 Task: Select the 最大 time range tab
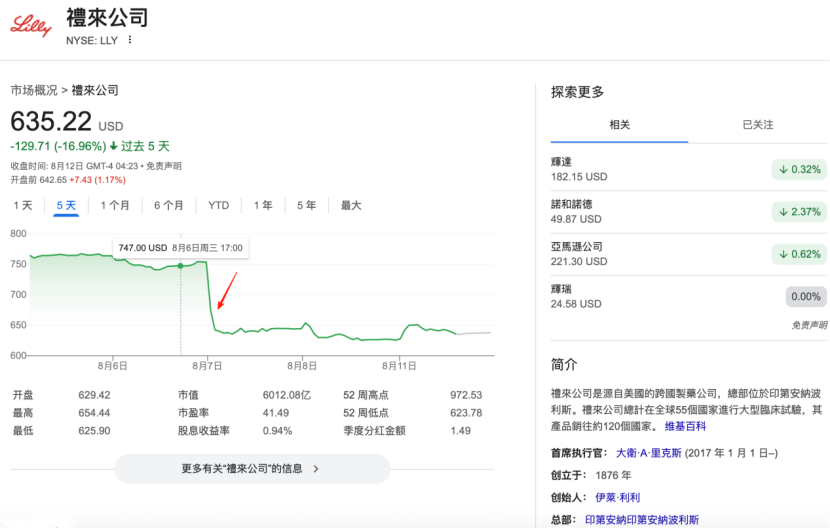coord(351,205)
